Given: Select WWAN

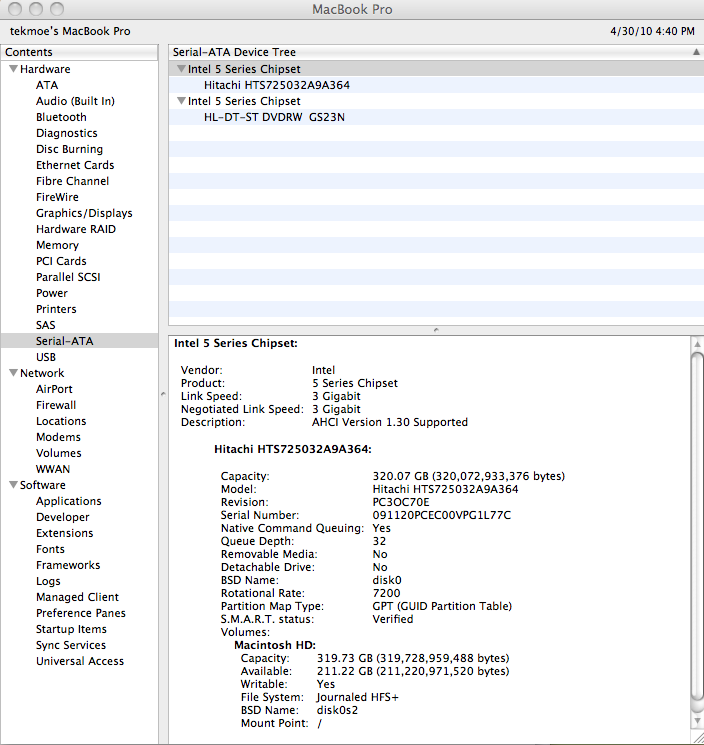Looking at the screenshot, I should [x=53, y=469].
